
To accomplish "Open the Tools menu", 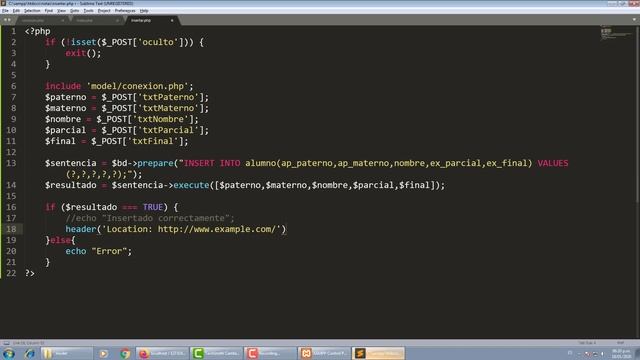I will pos(89,11).
